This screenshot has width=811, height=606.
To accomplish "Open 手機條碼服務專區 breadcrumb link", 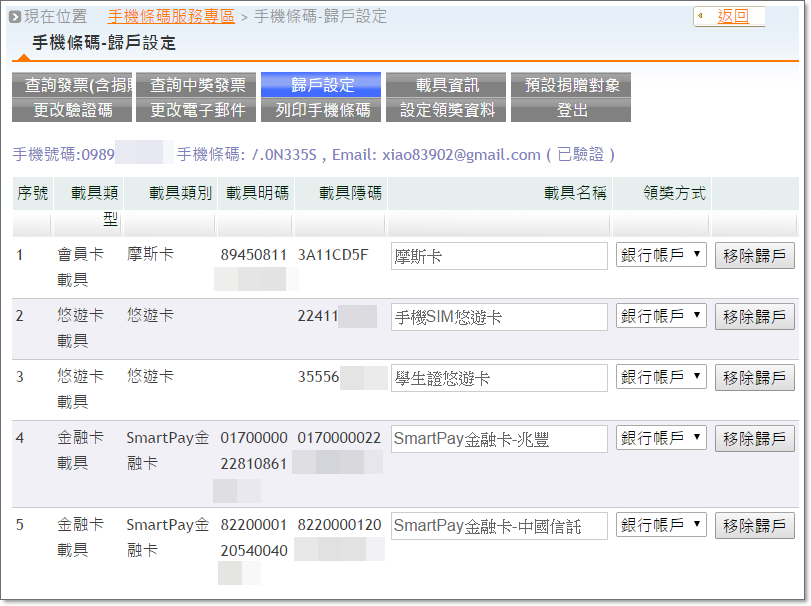I will (x=171, y=17).
